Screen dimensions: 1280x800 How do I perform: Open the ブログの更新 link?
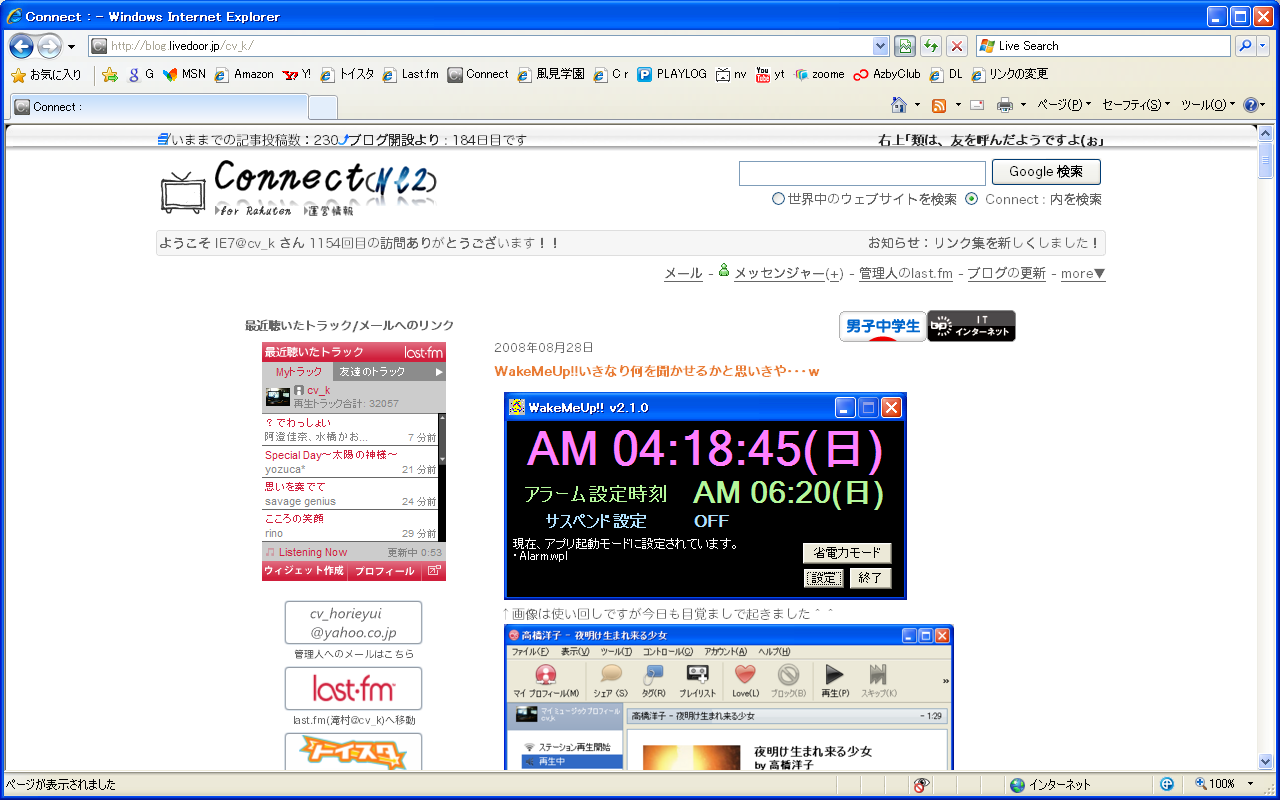(1006, 274)
